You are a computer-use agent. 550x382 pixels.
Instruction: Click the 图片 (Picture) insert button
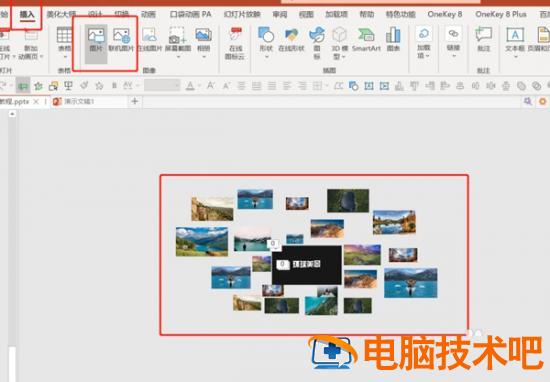tap(96, 43)
